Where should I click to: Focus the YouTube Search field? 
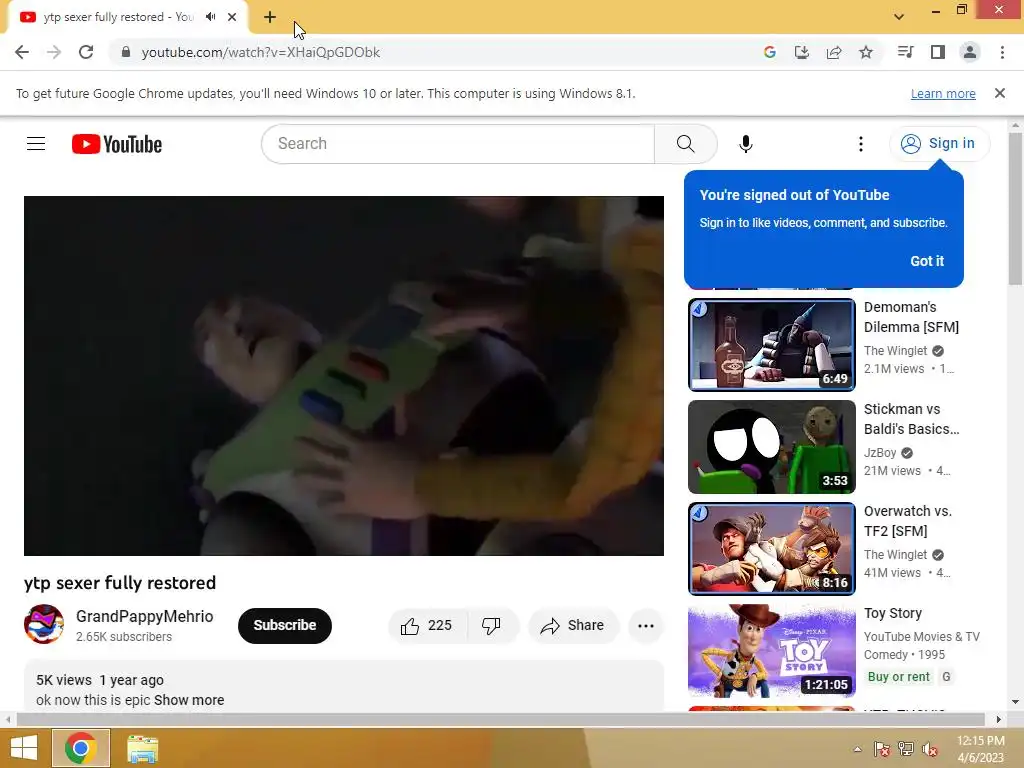[458, 144]
